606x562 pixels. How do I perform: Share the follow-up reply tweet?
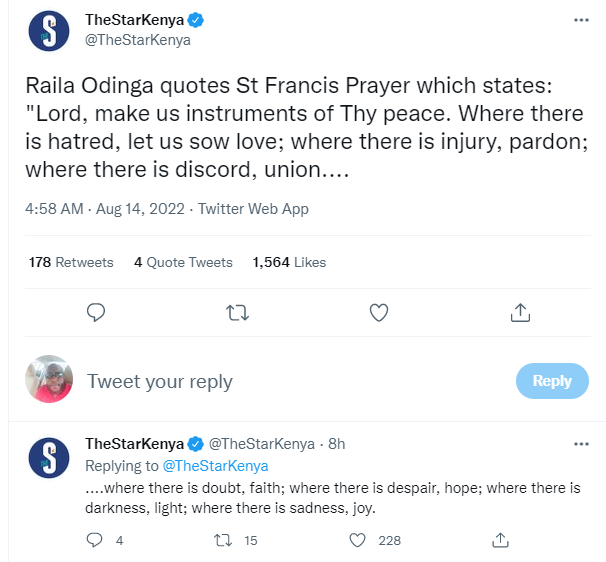(x=499, y=540)
